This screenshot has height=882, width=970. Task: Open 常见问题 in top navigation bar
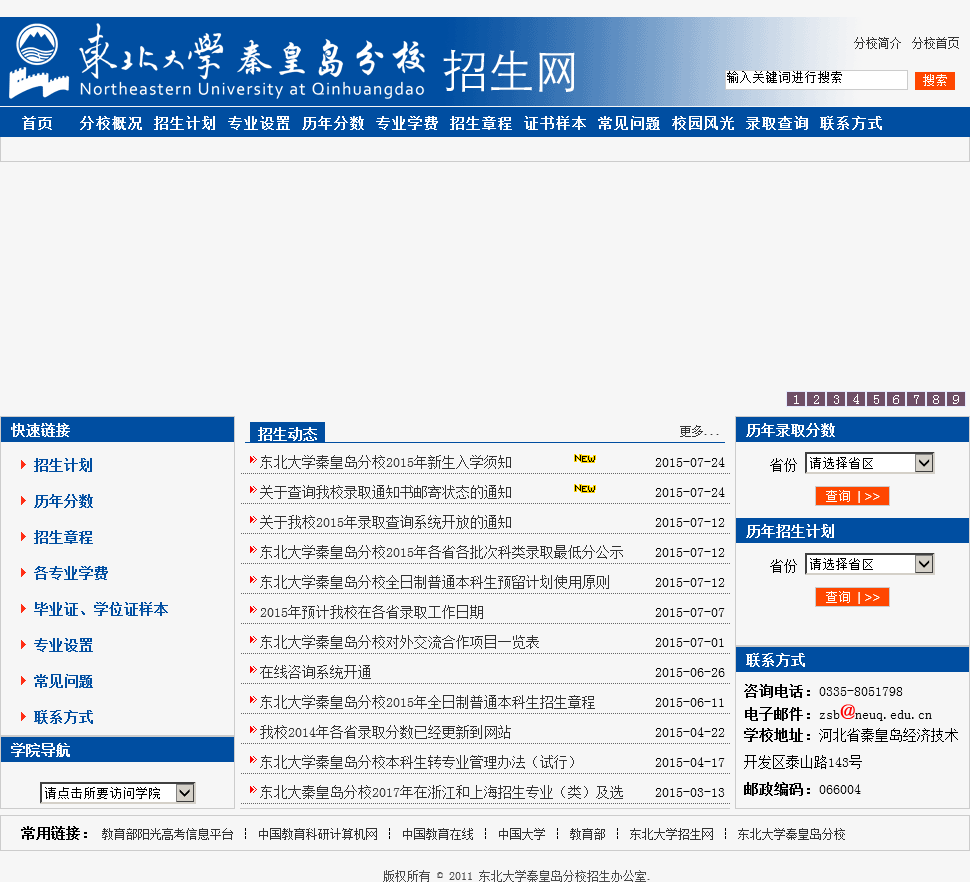pyautogui.click(x=629, y=123)
